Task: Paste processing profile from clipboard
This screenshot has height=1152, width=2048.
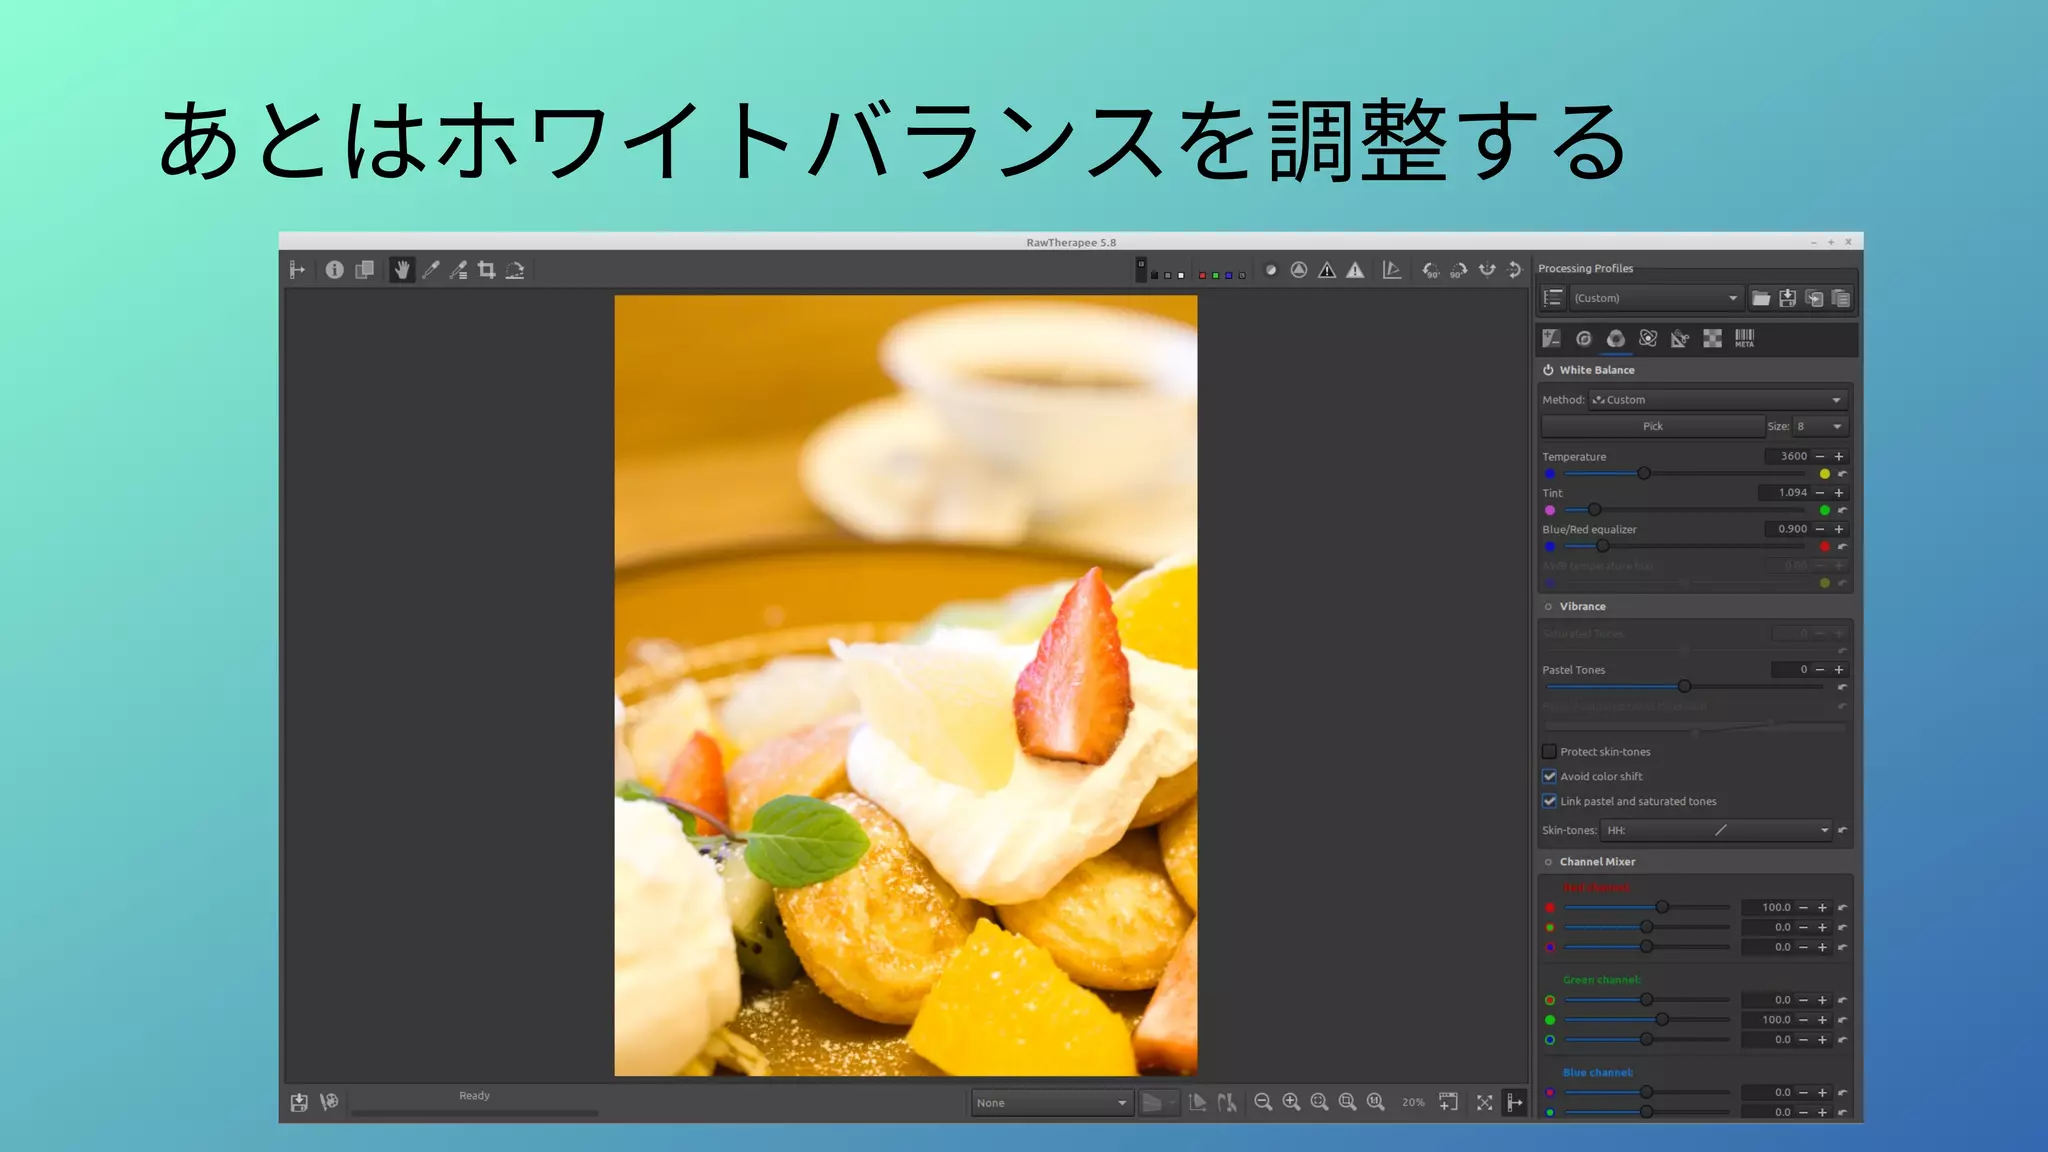Action: 1841,298
